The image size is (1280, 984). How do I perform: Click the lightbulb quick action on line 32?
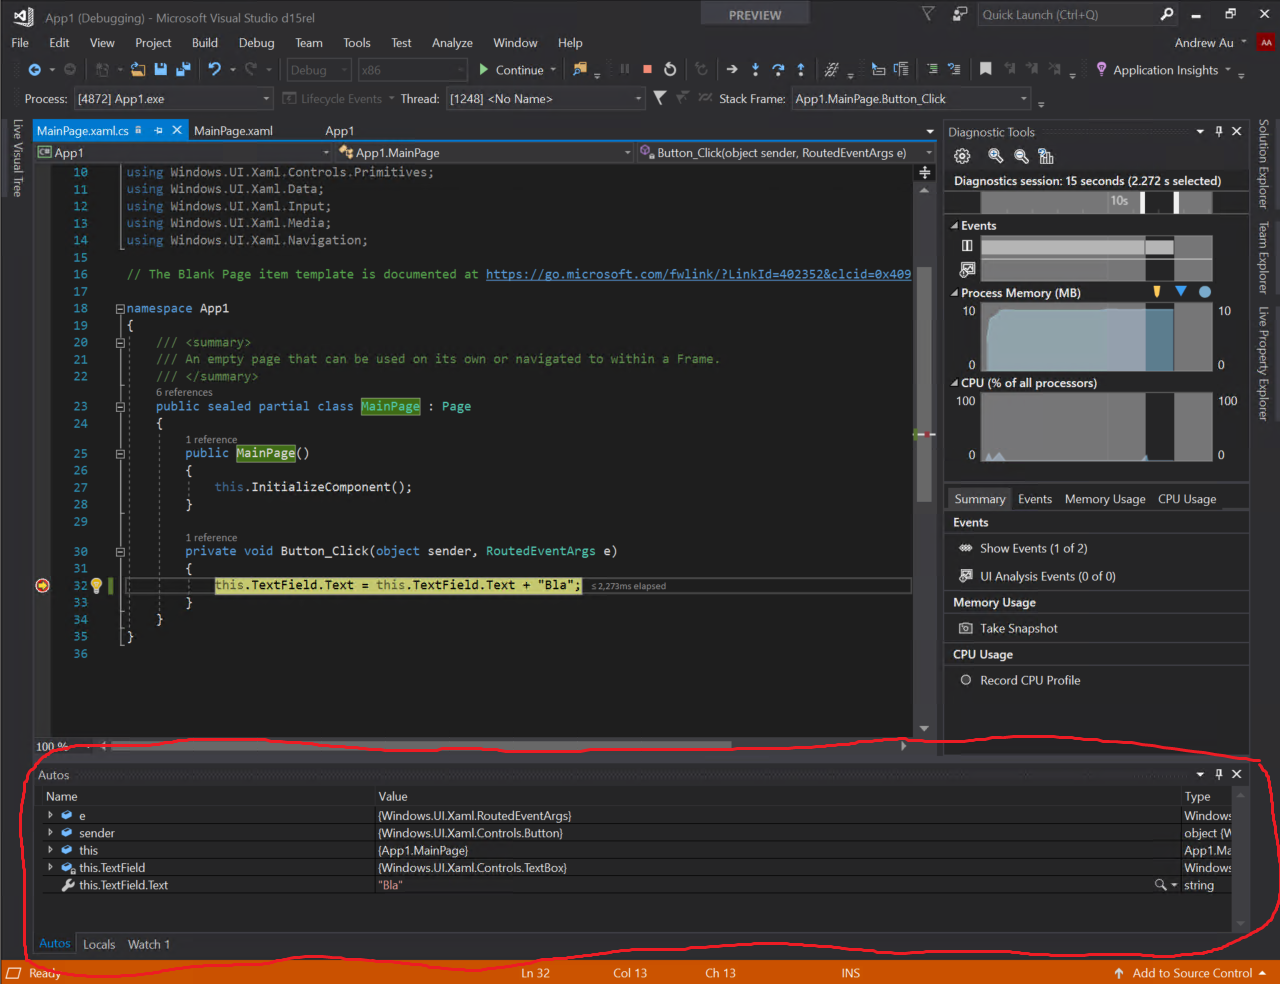96,585
